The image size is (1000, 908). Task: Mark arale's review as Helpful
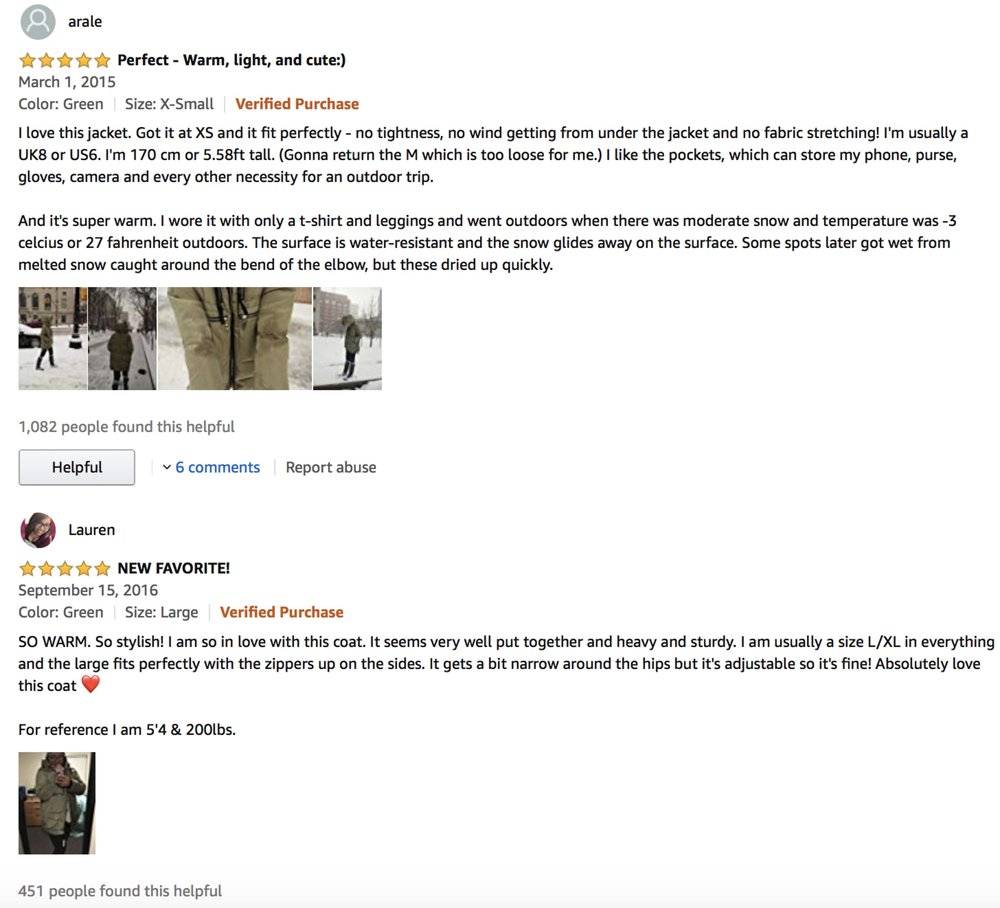pos(77,467)
